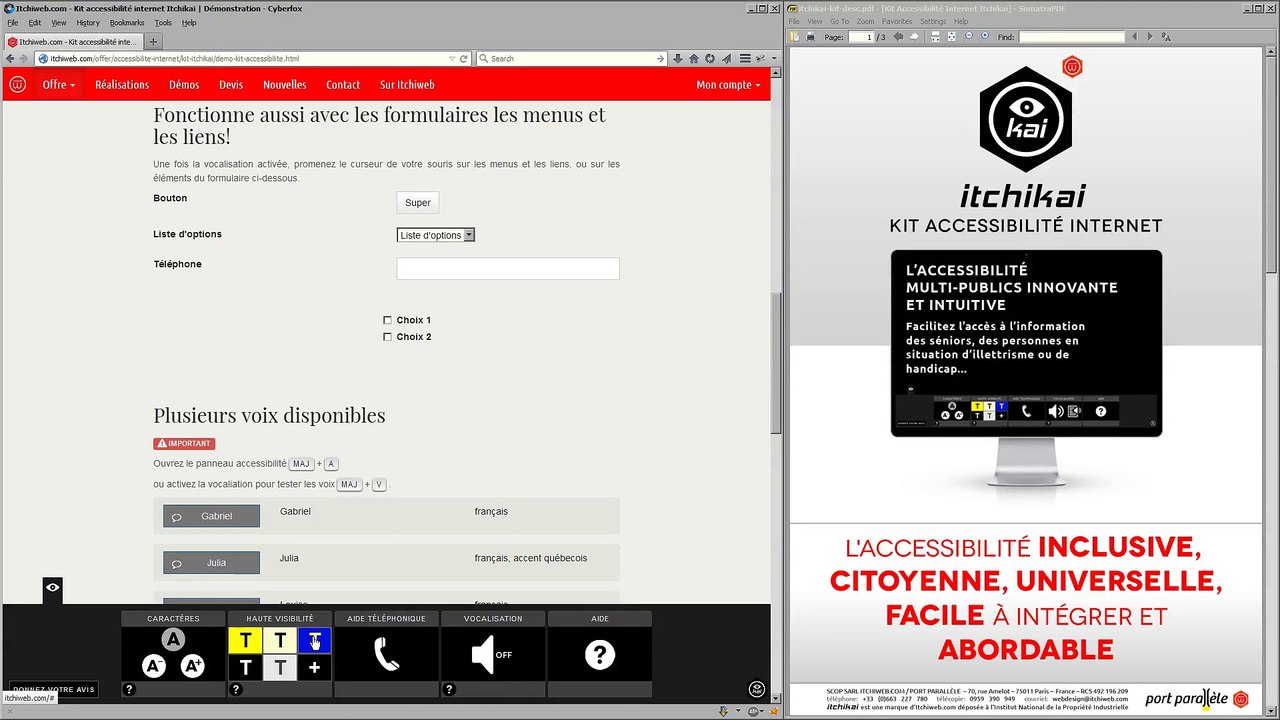The height and width of the screenshot is (720, 1280).
Task: Reset character size with the grey A icon
Action: click(173, 640)
